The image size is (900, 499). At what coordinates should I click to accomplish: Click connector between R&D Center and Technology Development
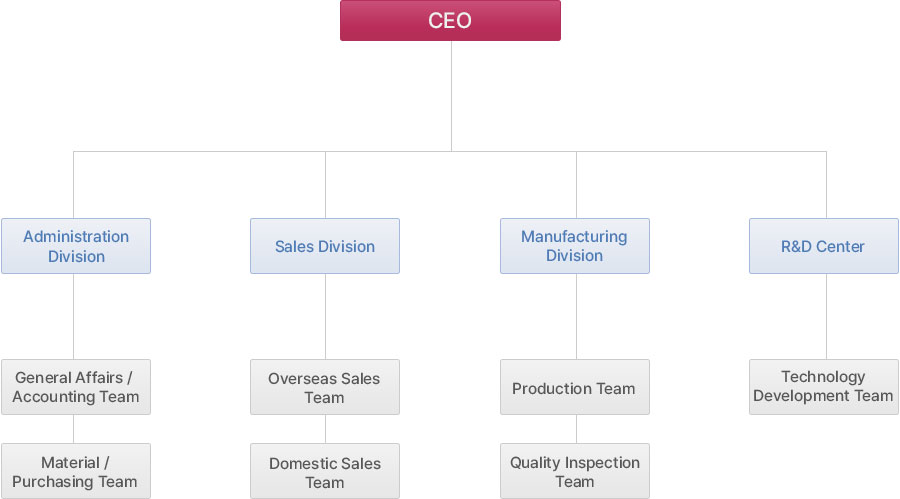[x=826, y=316]
